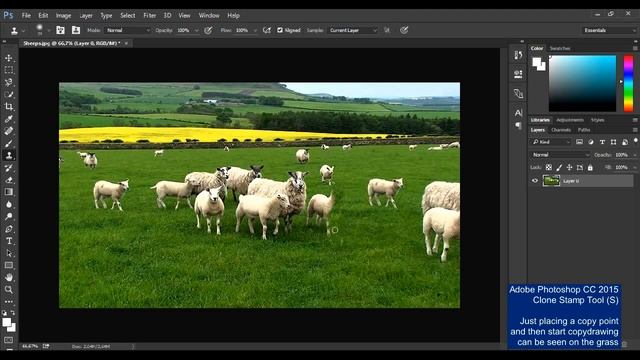
Task: Open the Flow value dropdown
Action: click(255, 31)
